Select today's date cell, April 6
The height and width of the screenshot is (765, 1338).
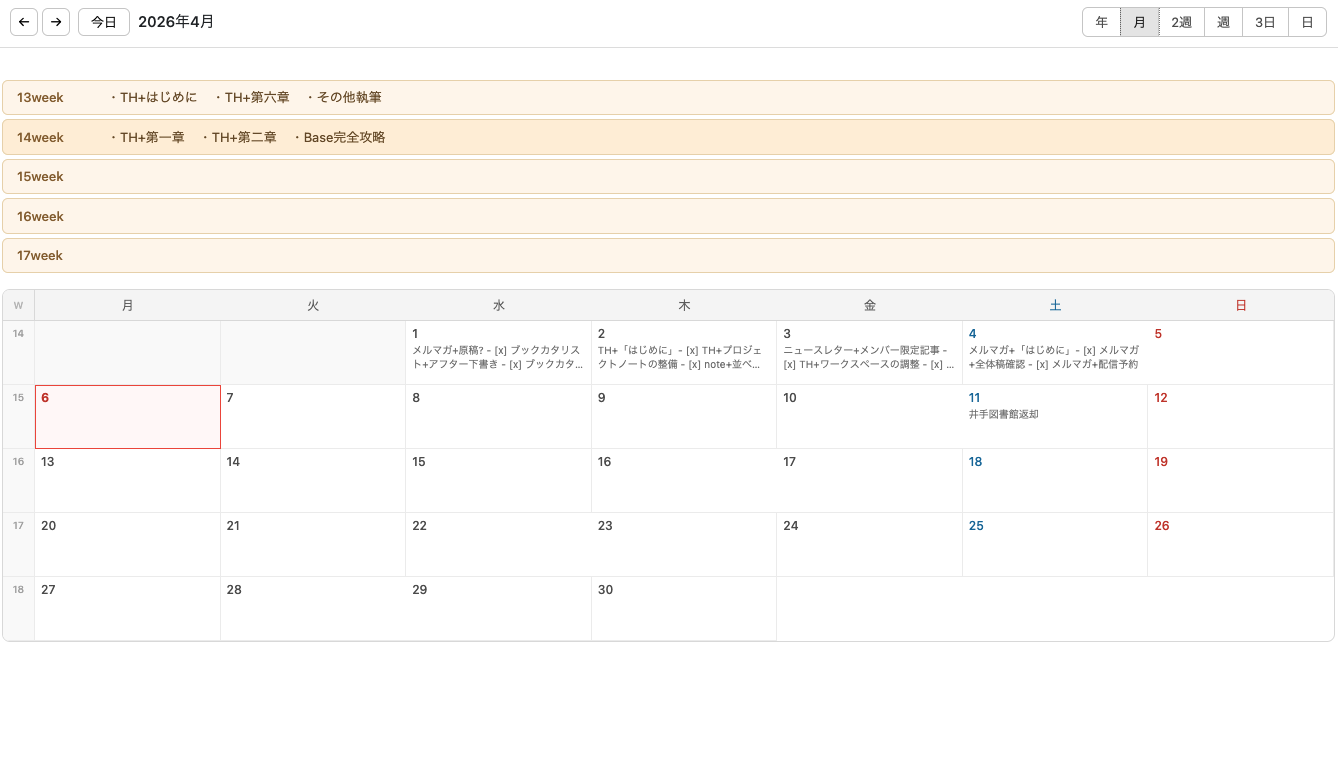click(127, 416)
